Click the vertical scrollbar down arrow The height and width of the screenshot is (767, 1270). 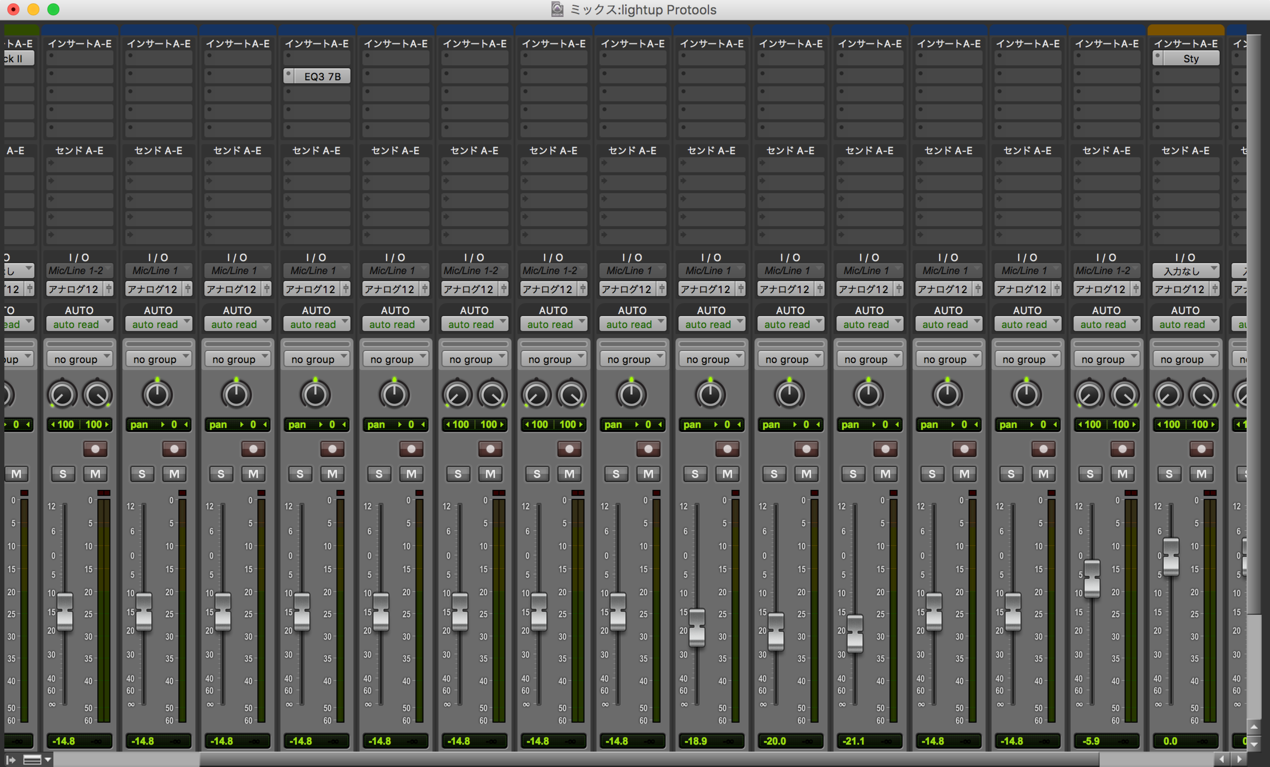pos(1255,744)
